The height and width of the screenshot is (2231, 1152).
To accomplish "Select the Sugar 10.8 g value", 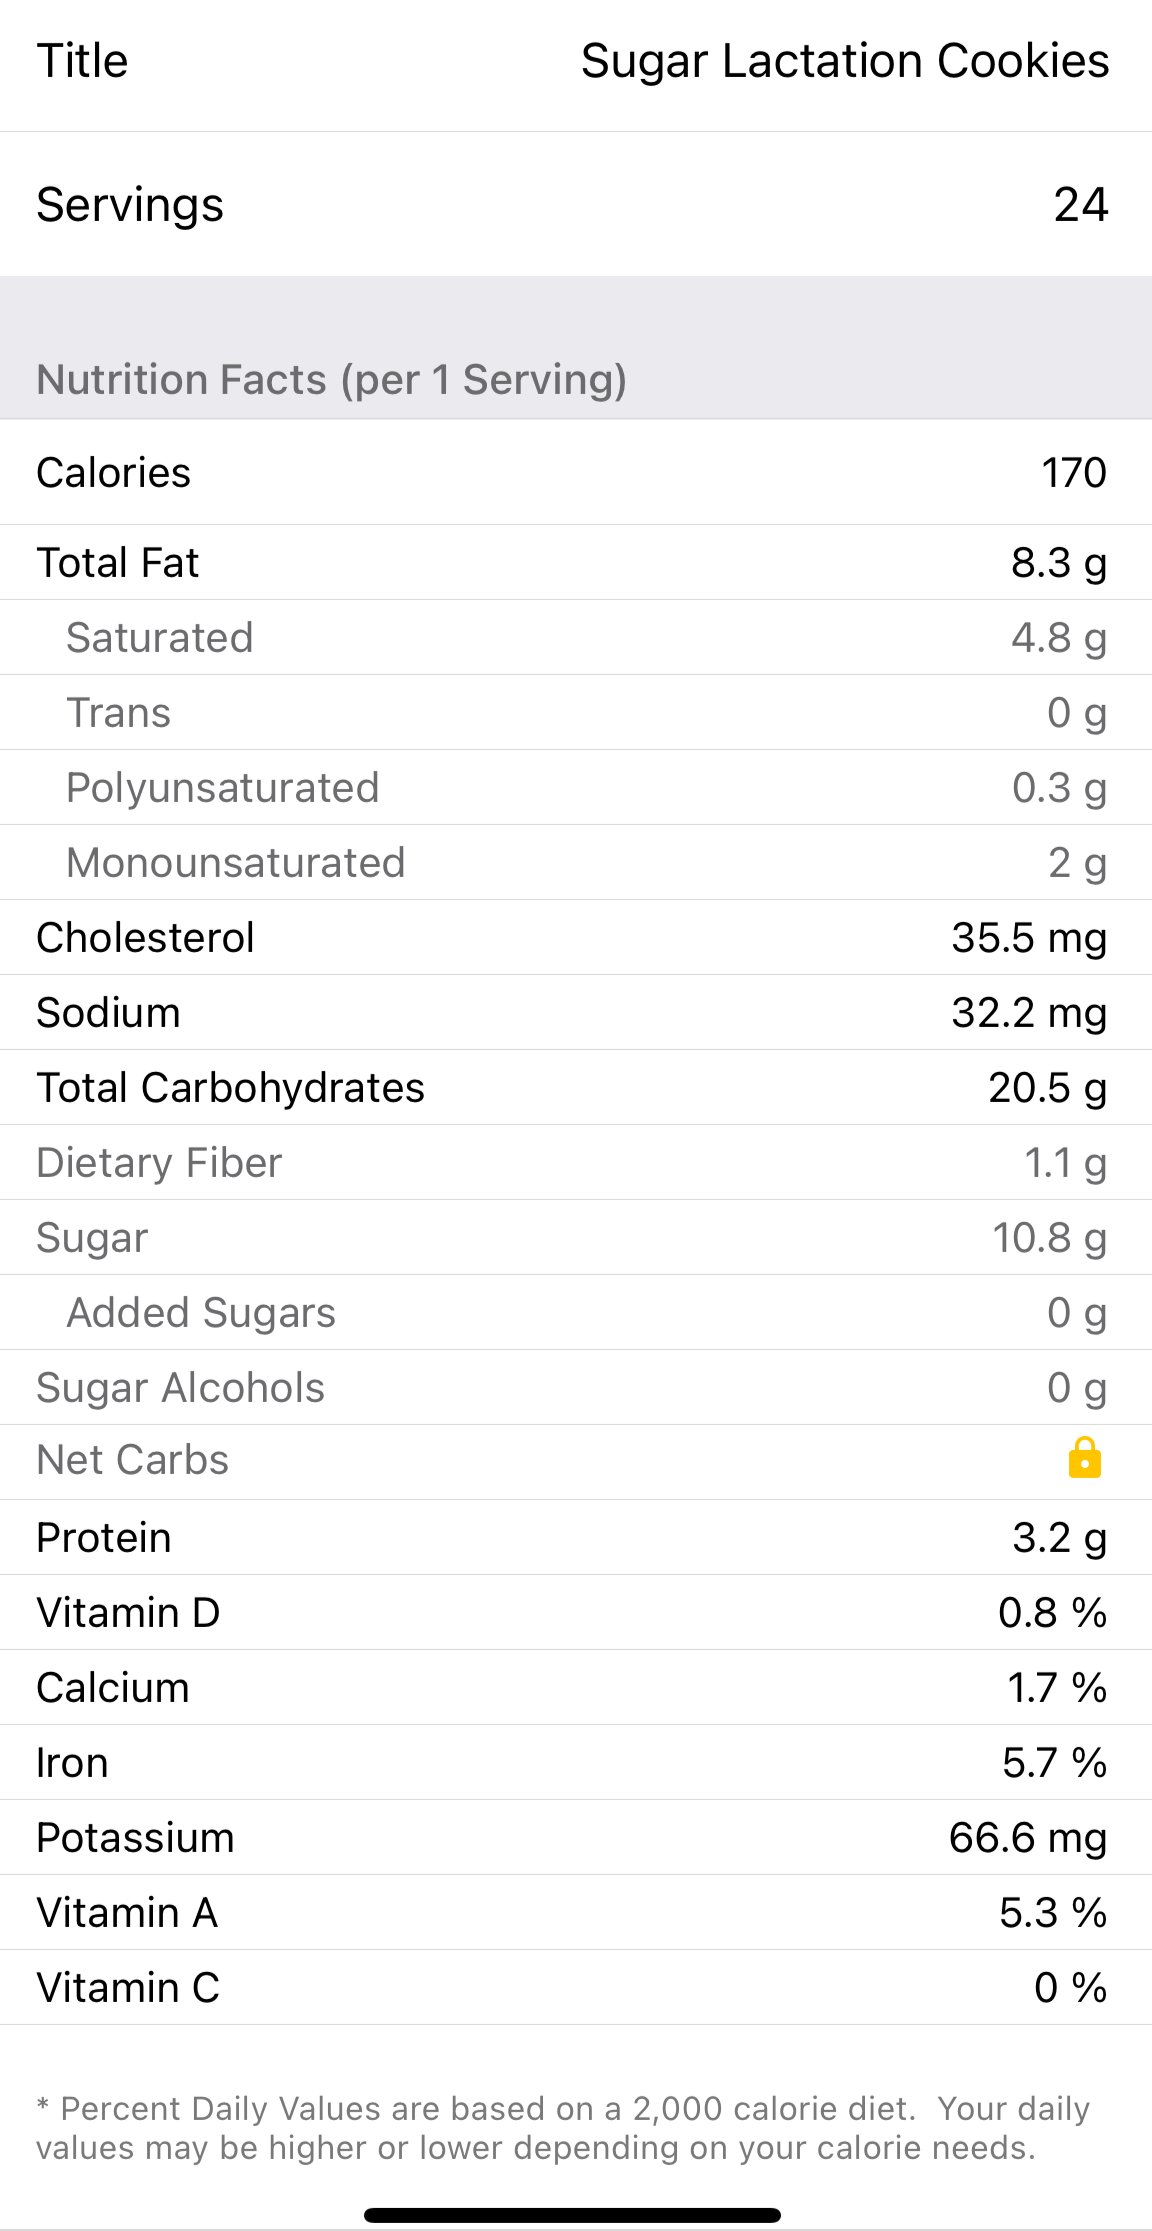I will pos(1049,1238).
